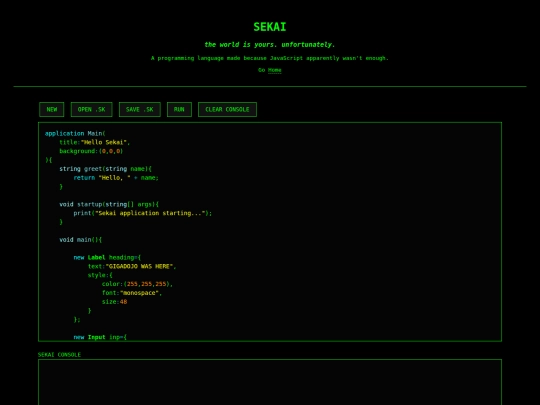Clear the console output
540x405 pixels.
tap(227, 110)
